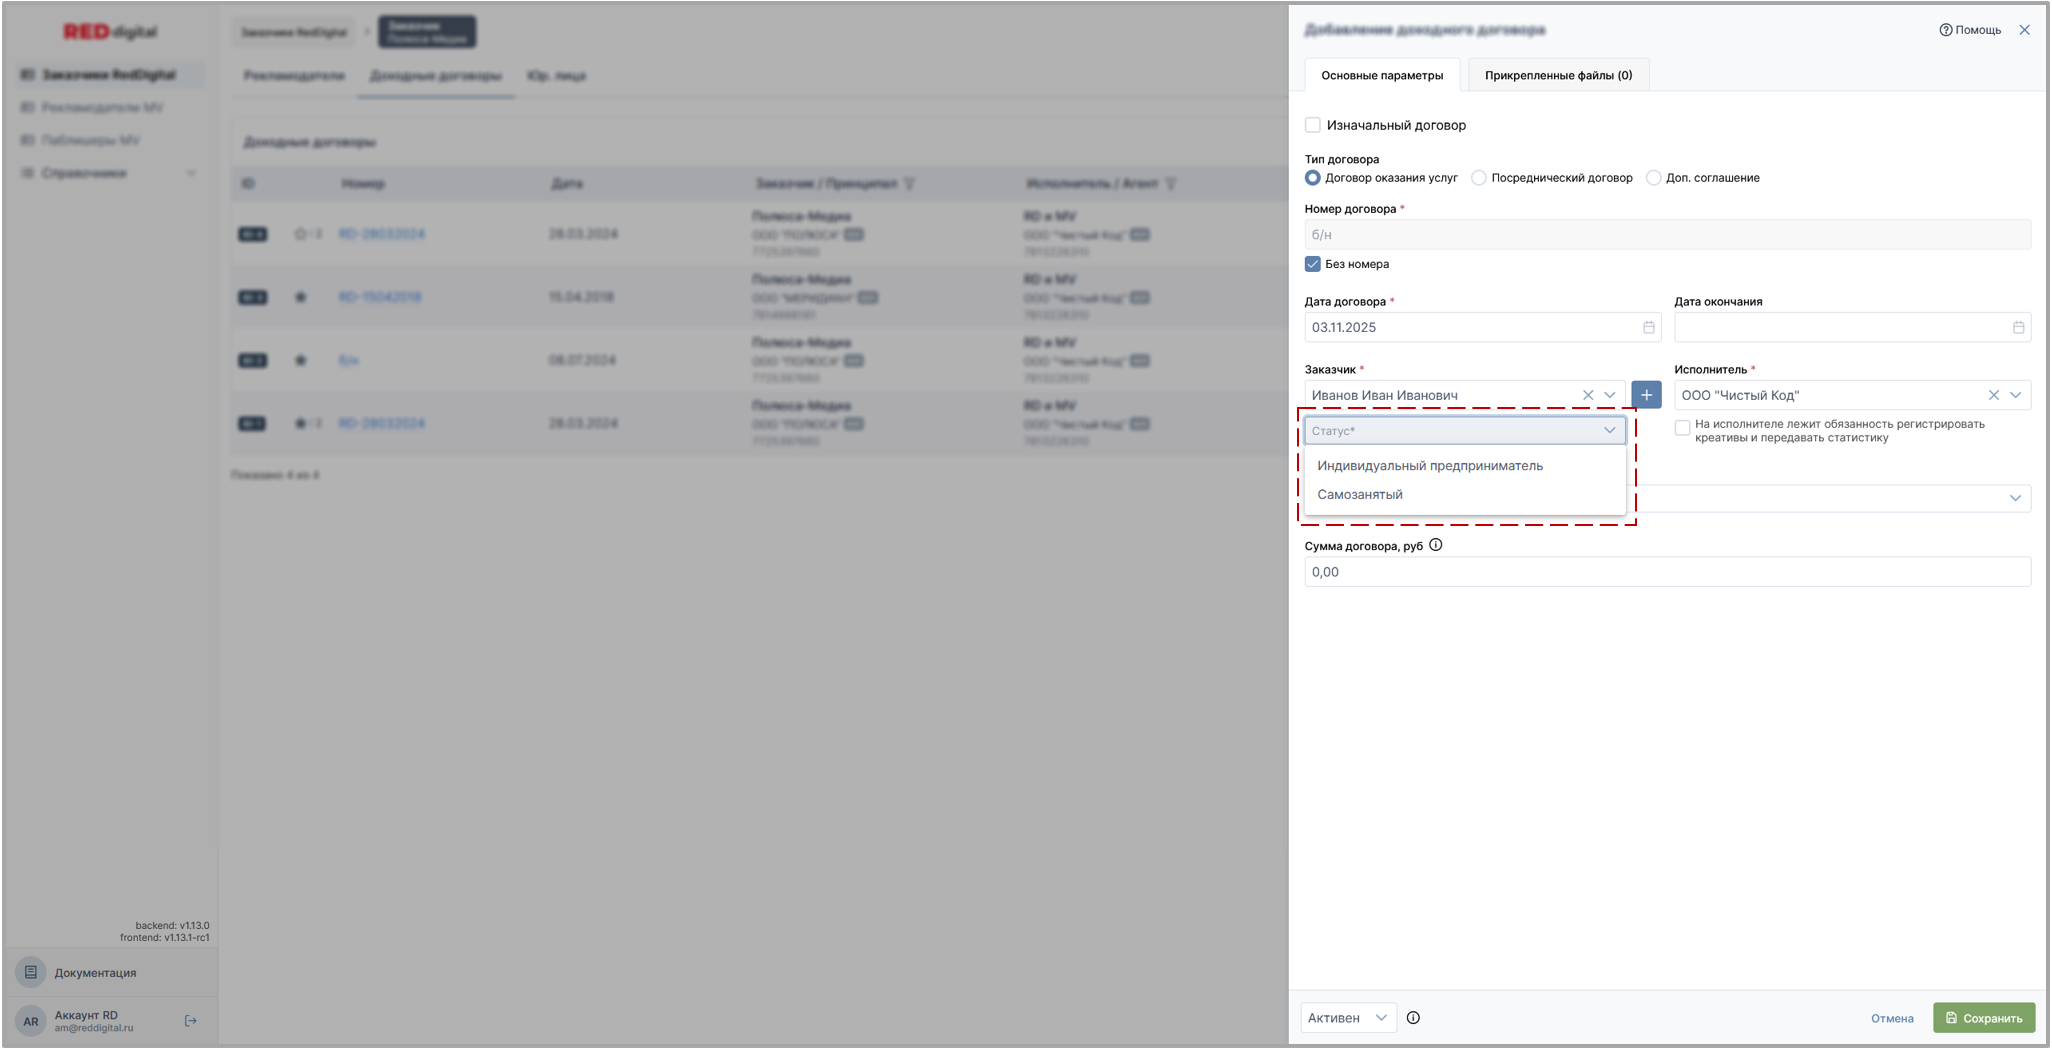The image size is (2052, 1050).
Task: Uncheck the Без номера checkbox
Action: click(1313, 264)
